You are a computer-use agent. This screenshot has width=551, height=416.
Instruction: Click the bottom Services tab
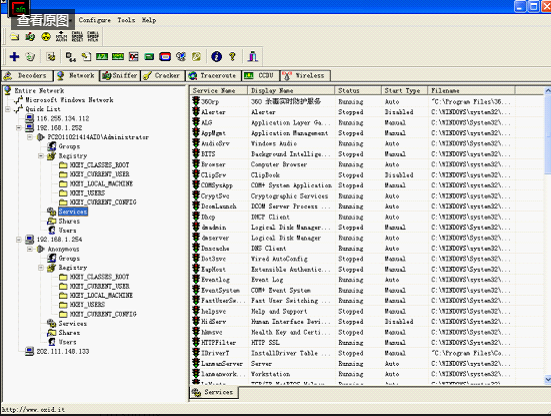[214, 392]
